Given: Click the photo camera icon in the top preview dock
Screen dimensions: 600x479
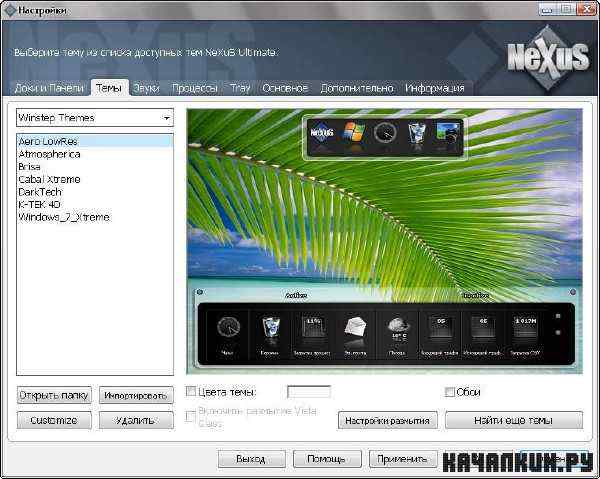Looking at the screenshot, I should 448,134.
